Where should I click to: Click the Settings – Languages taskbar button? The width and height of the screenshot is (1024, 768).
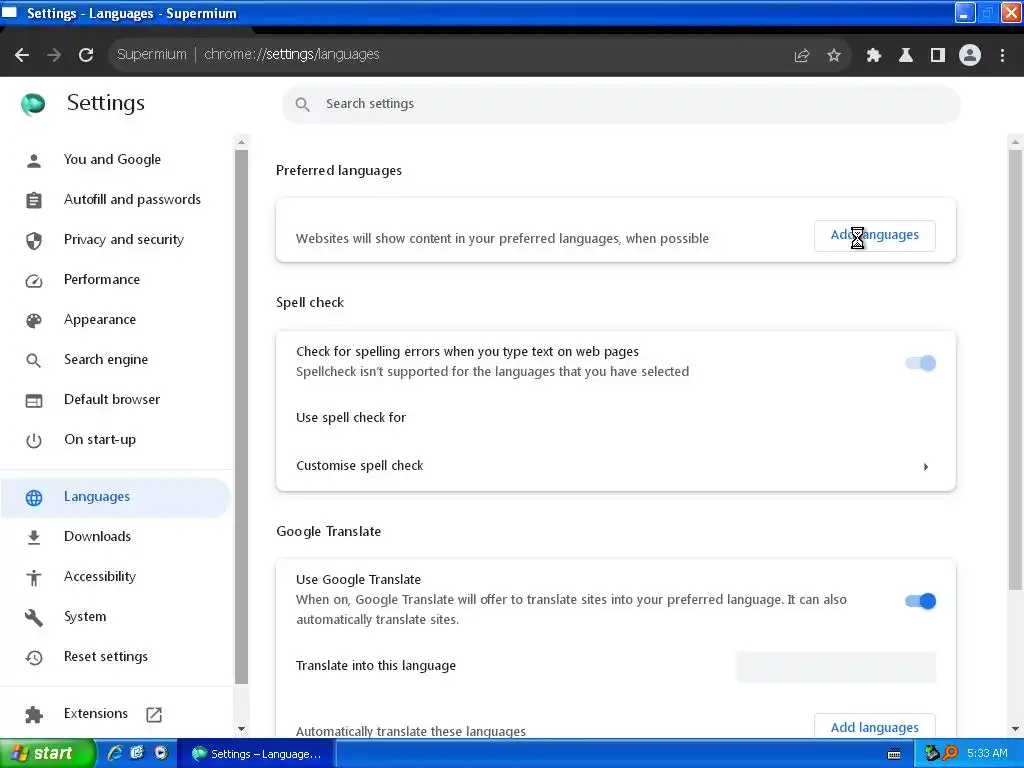coord(257,754)
